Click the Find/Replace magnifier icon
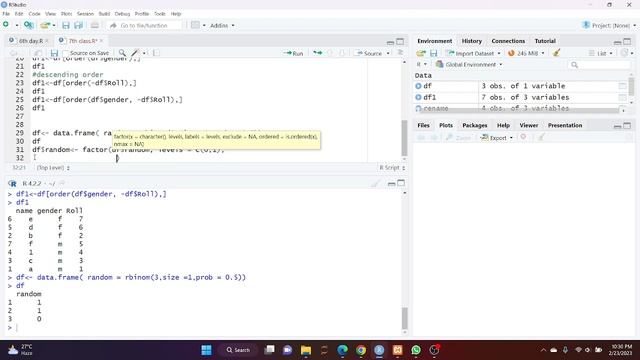Viewport: 640px width, 360px height. 122,53
